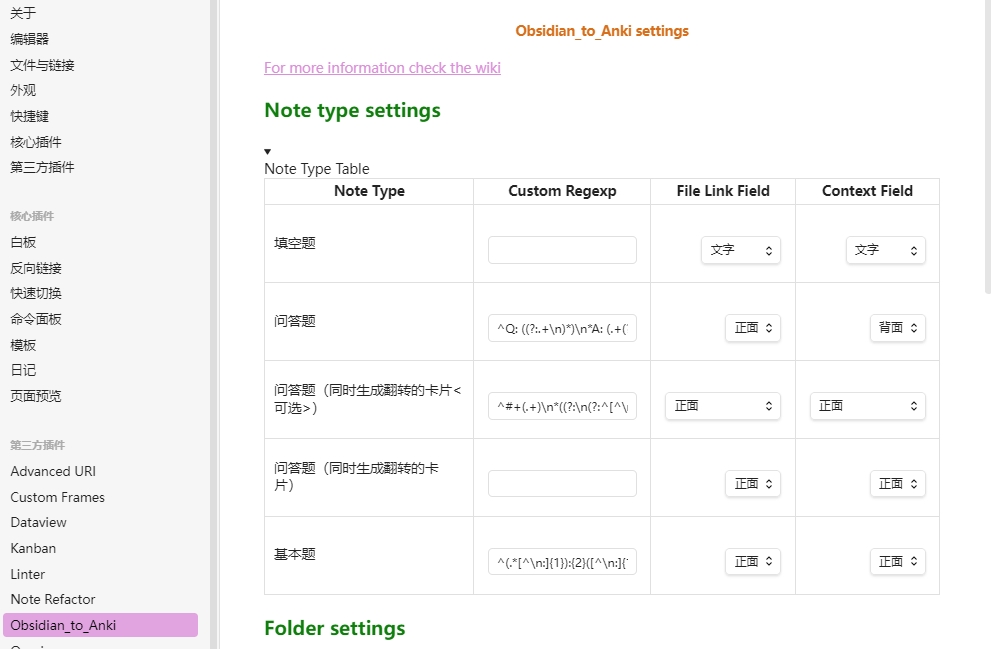Select the Obsidian_to_Anki plugin entry

click(100, 625)
